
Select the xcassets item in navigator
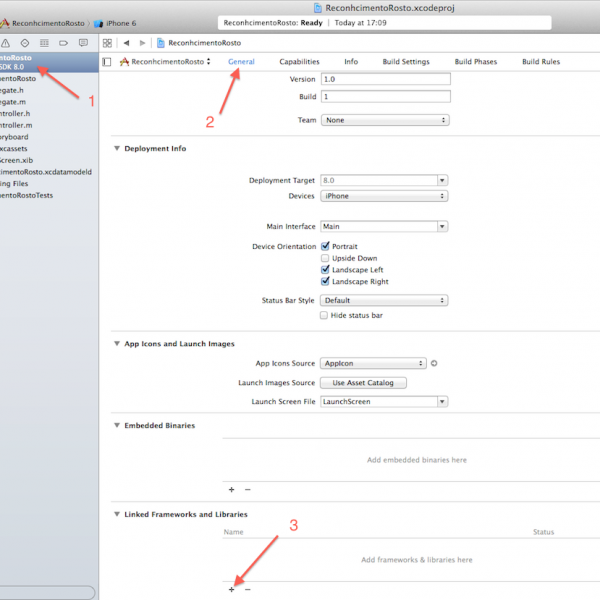pos(49,148)
